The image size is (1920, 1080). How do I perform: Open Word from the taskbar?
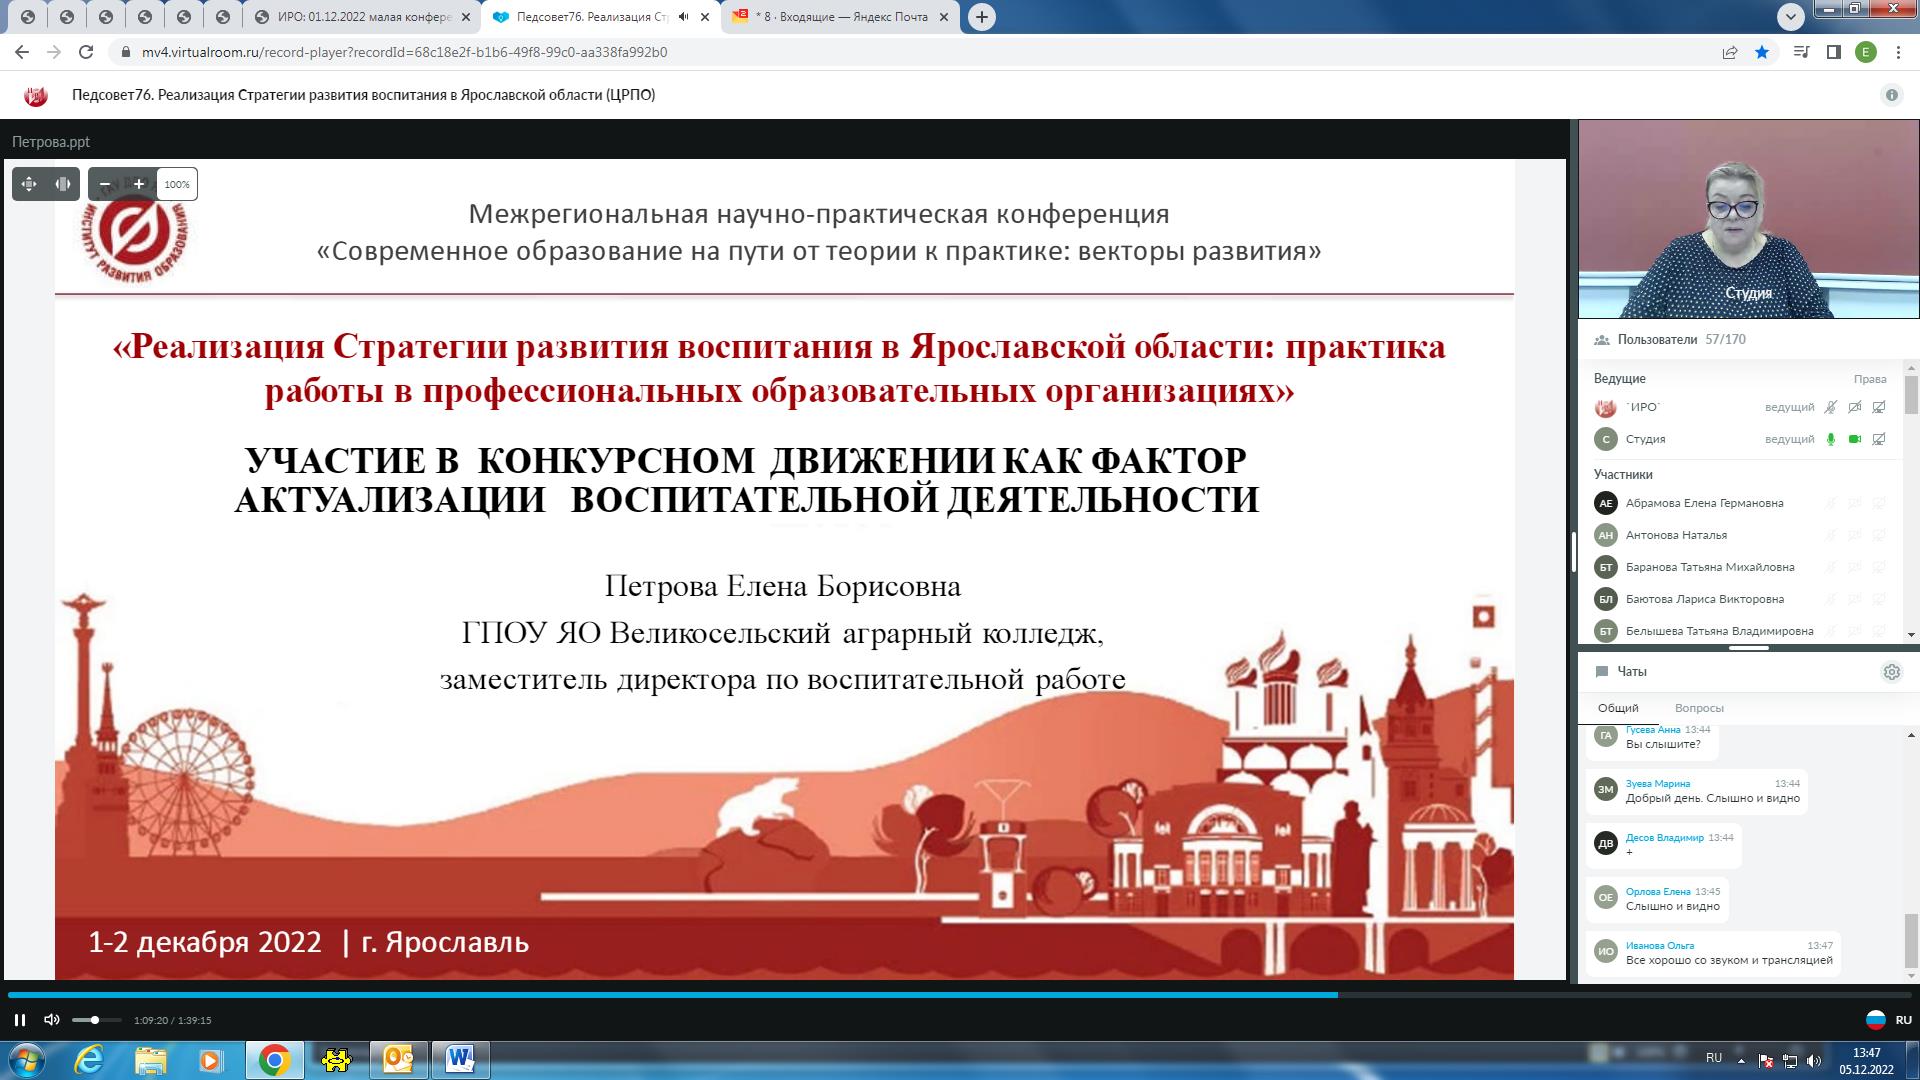click(460, 1060)
